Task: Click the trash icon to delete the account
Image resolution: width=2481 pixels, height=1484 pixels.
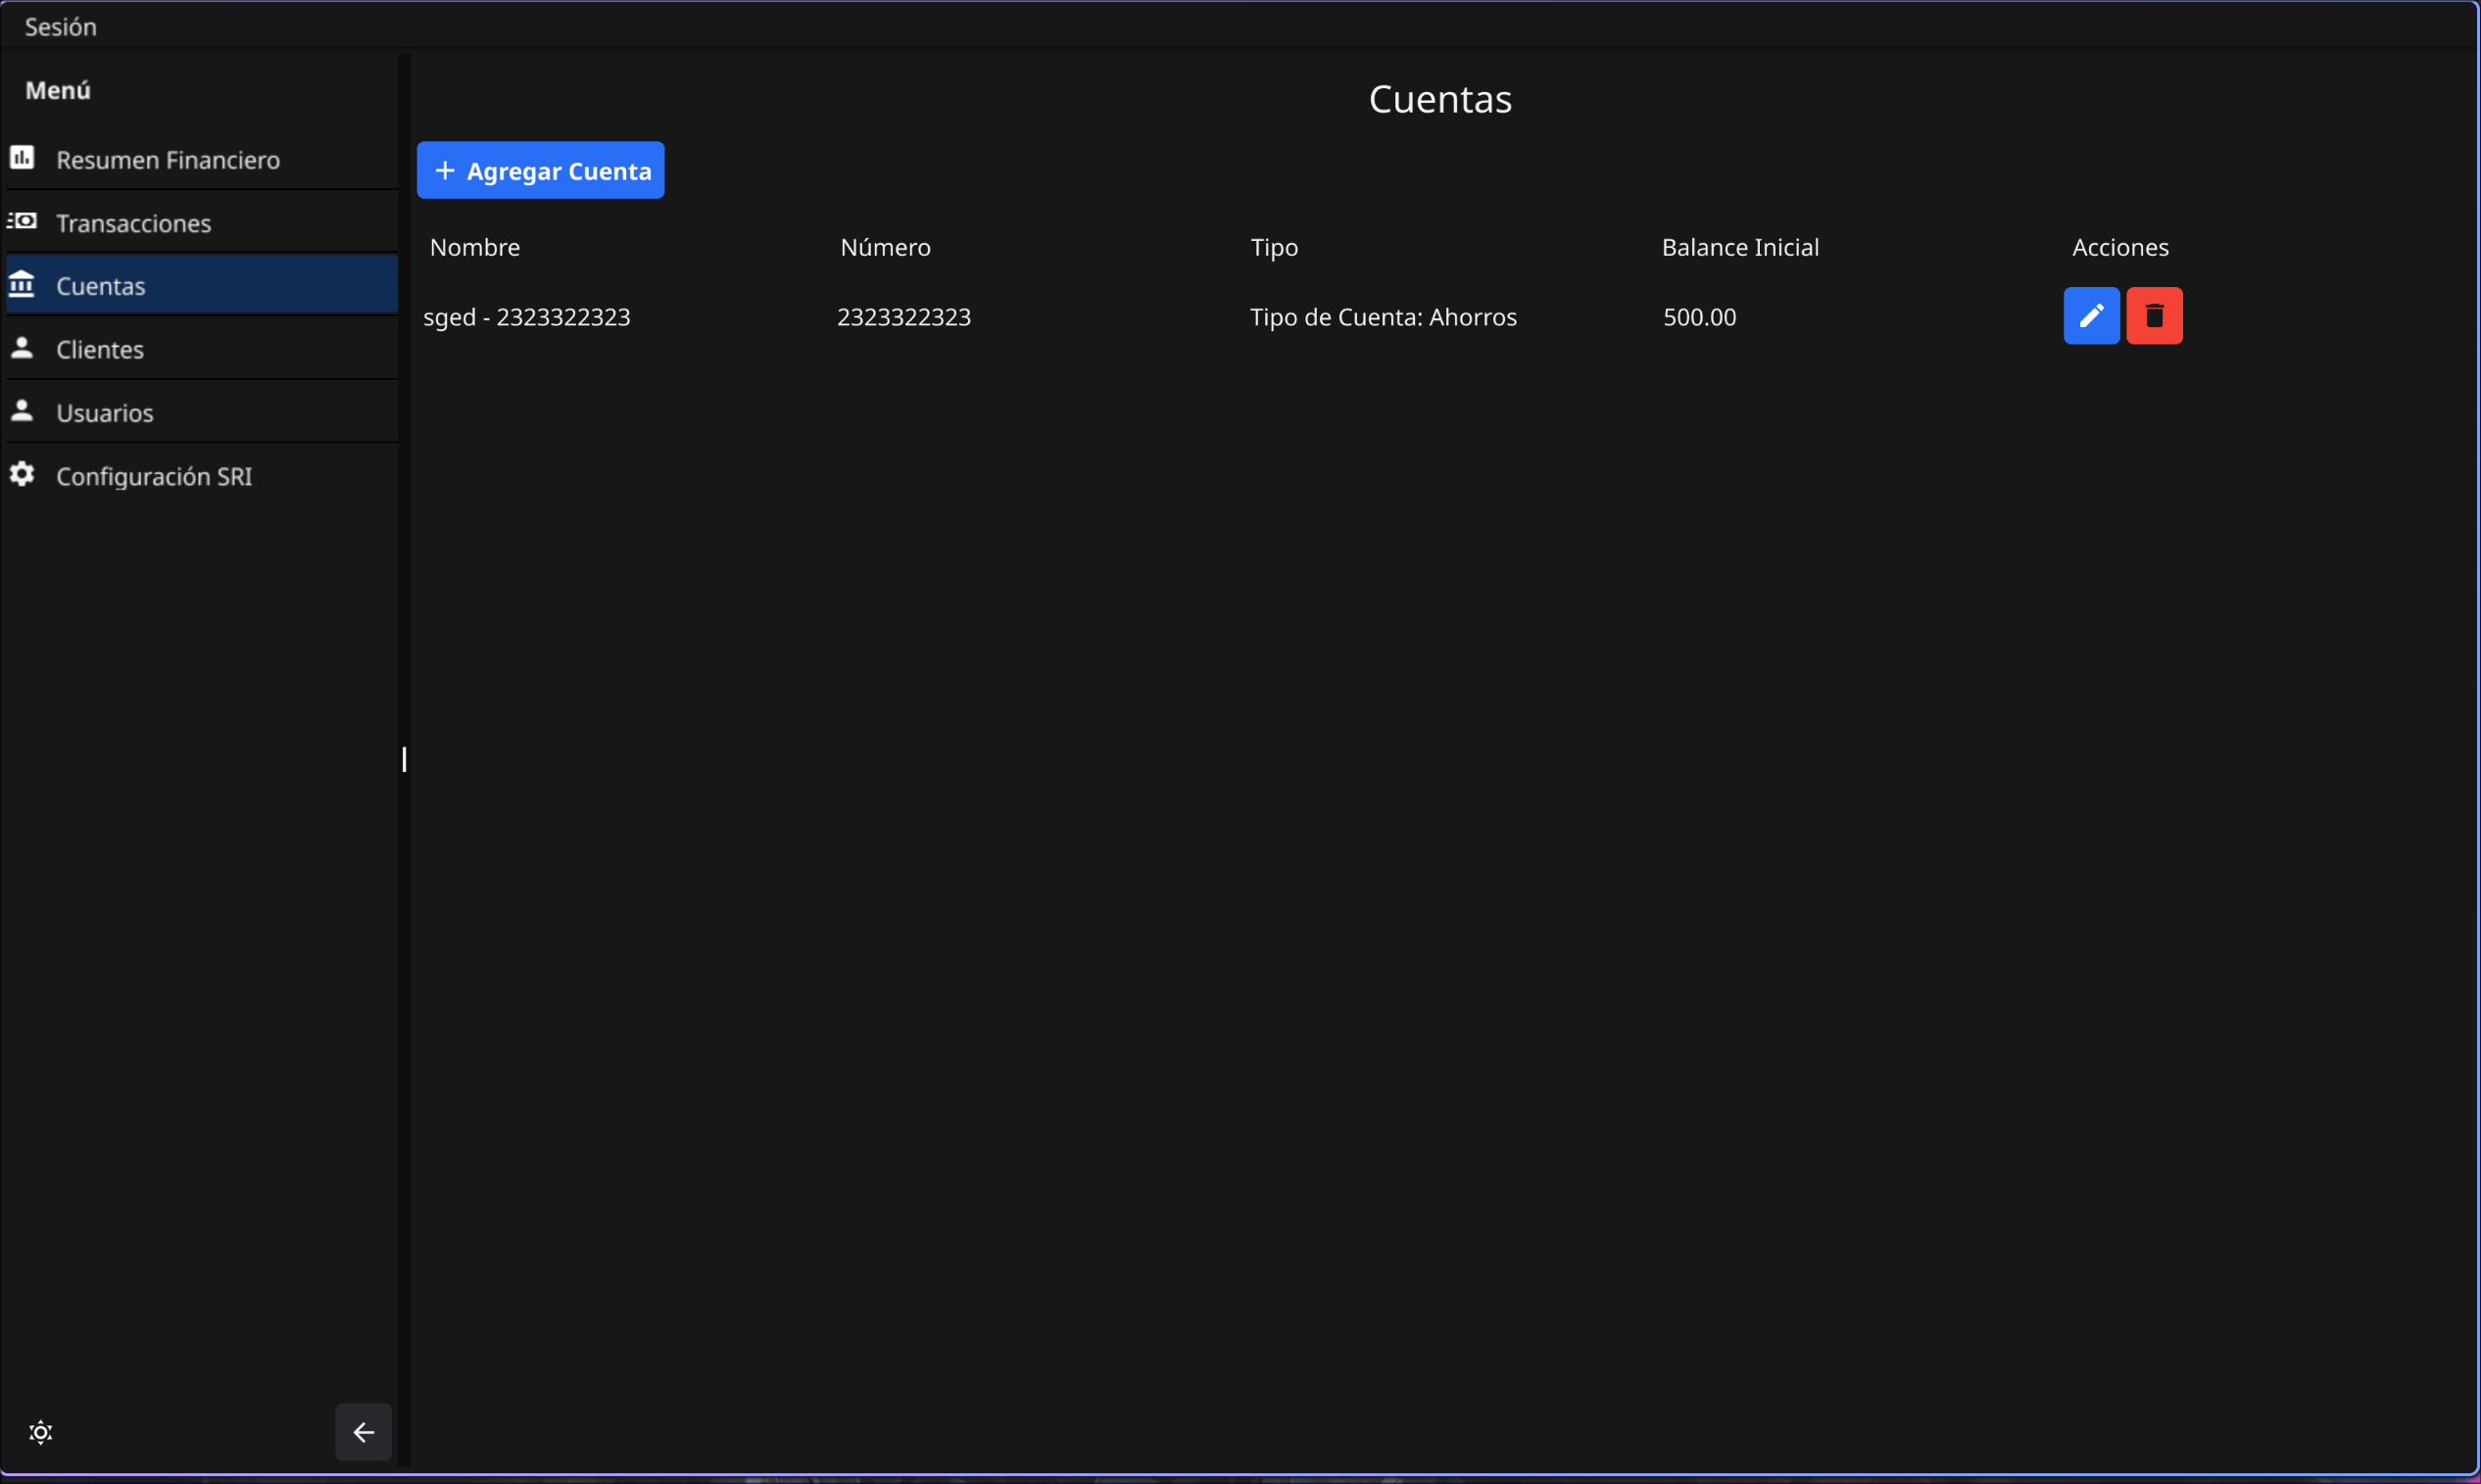Action: pos(2155,316)
